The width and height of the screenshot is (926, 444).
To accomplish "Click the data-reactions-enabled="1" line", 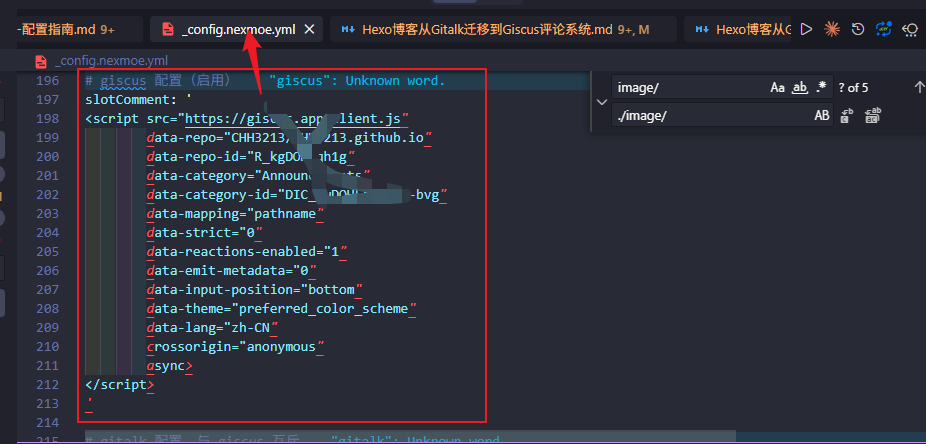I will pyautogui.click(x=246, y=252).
